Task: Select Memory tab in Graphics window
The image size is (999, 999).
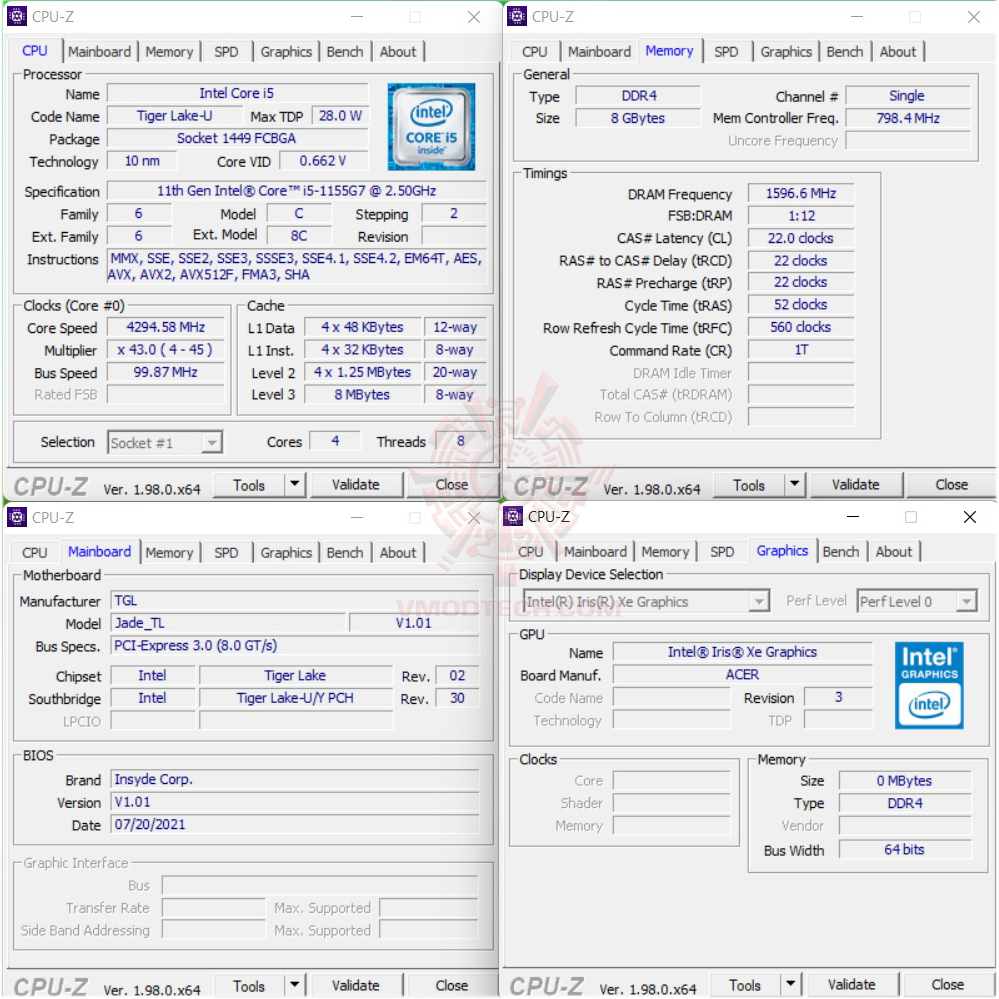Action: tap(665, 552)
